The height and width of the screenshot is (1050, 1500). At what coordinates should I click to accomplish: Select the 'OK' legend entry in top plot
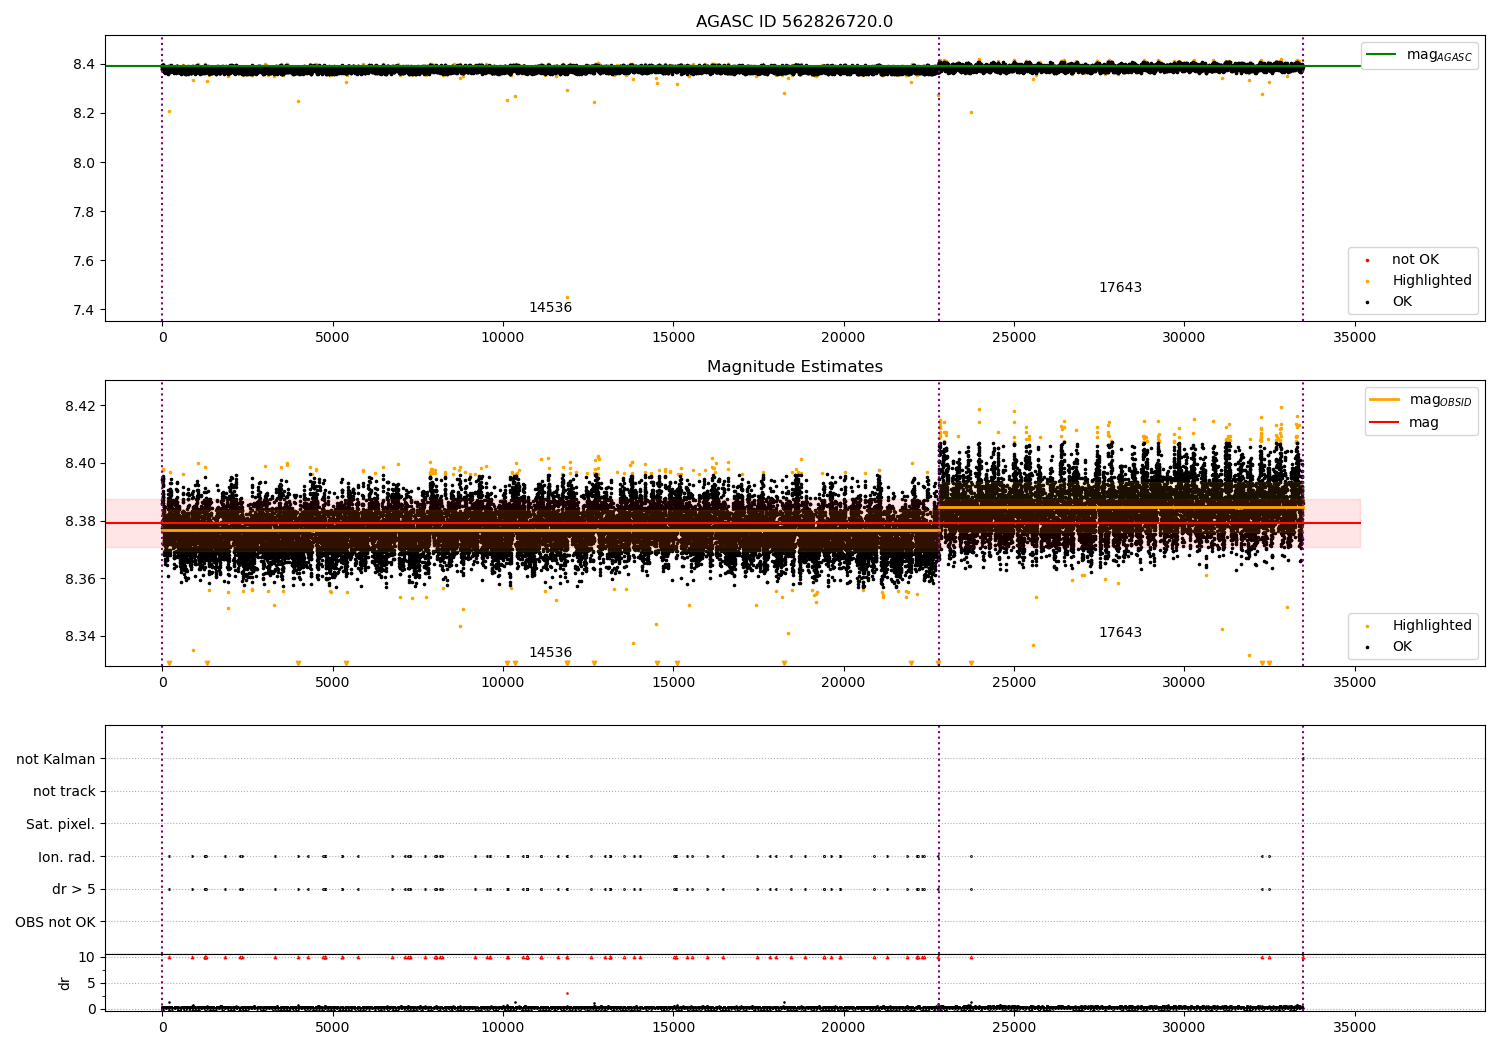[x=1402, y=302]
